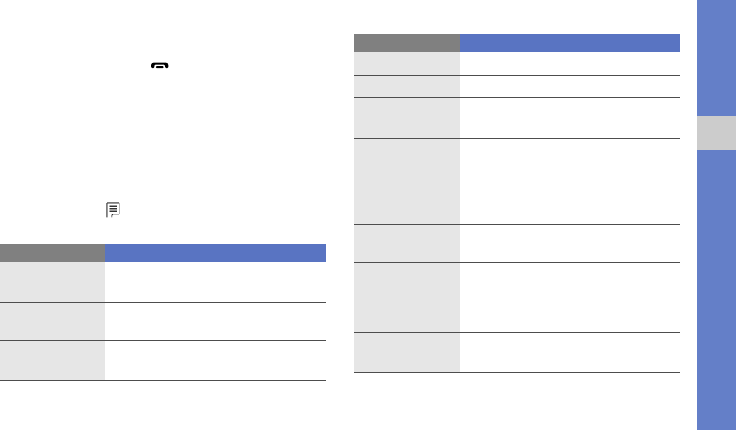The height and width of the screenshot is (430, 736).
Task: Click the blue header of the left table
Action: (216, 253)
